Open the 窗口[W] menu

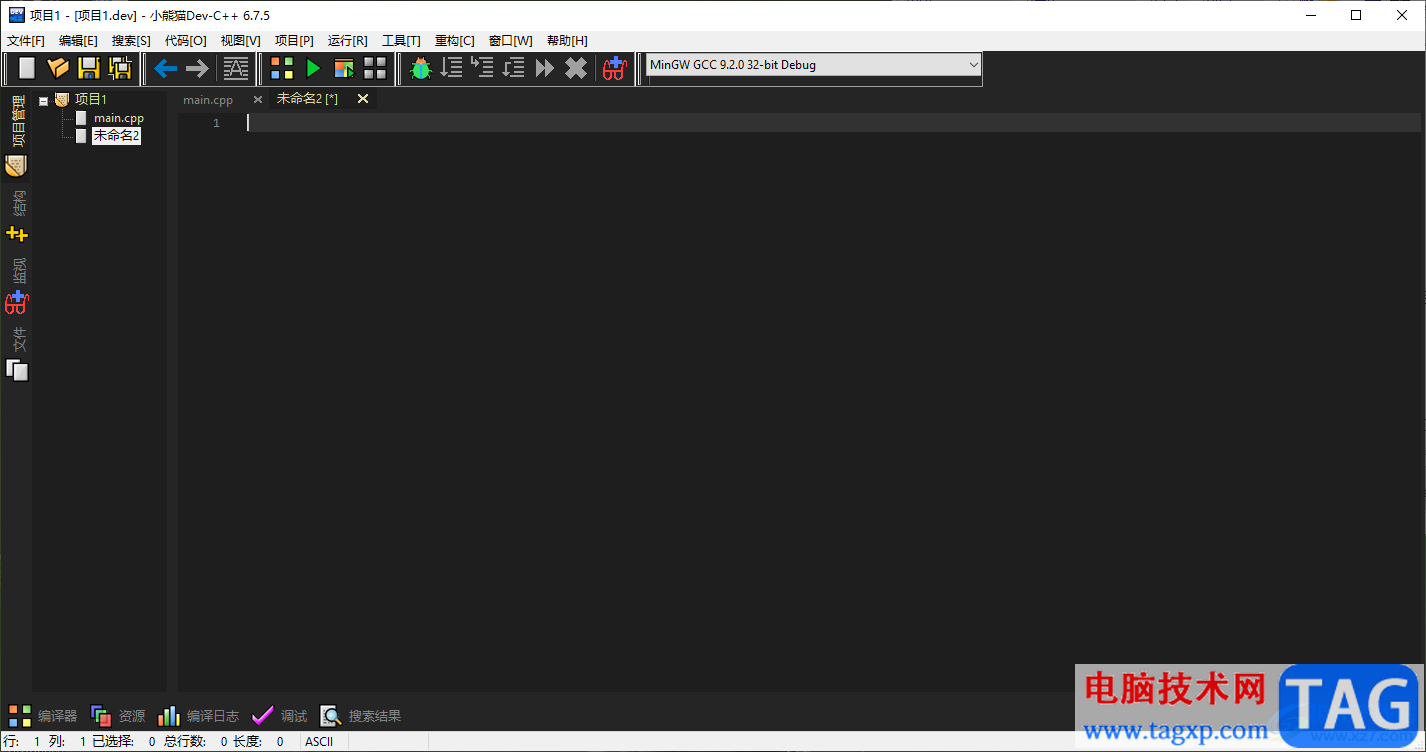click(510, 41)
